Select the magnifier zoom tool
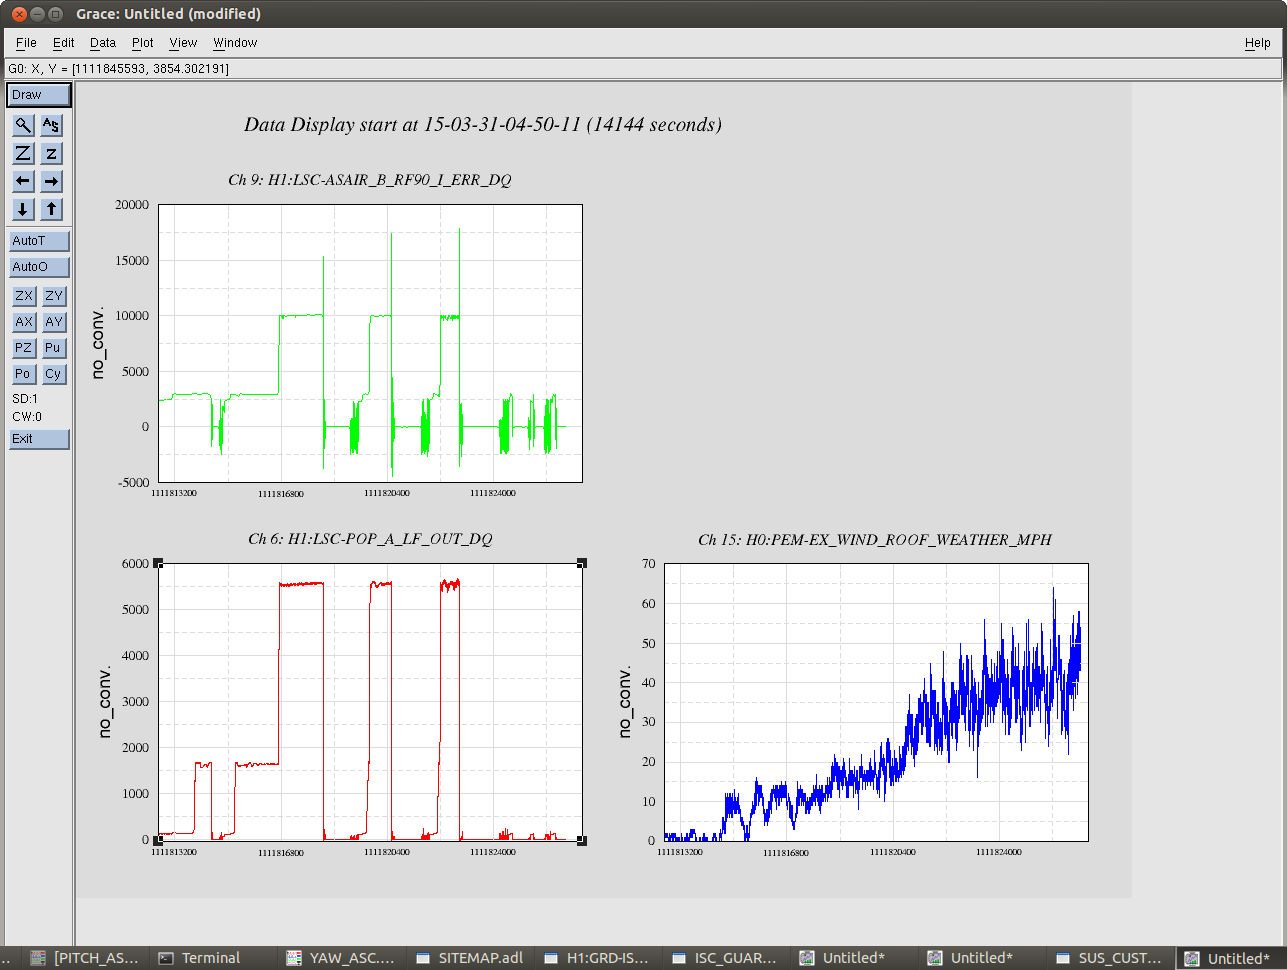 23,125
